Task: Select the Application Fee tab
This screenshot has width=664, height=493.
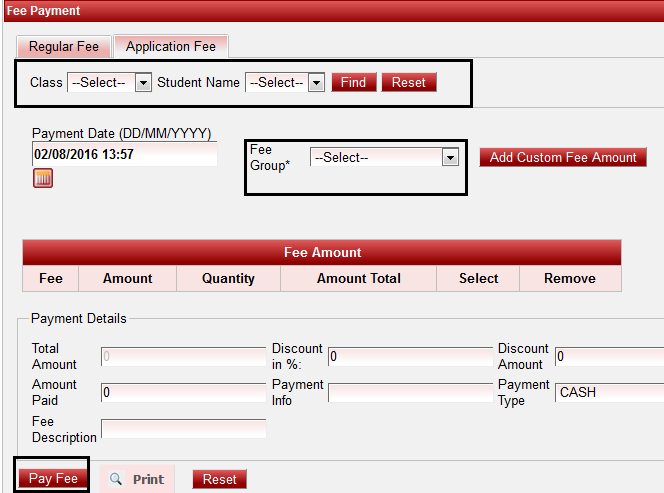Action: coord(171,47)
